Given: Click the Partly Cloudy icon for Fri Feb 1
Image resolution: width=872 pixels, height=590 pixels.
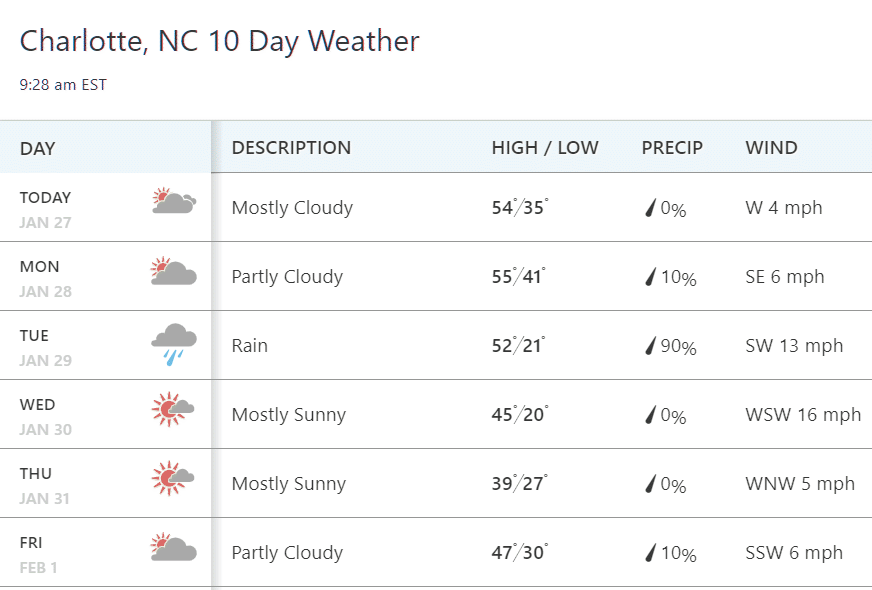Looking at the screenshot, I should point(174,547).
